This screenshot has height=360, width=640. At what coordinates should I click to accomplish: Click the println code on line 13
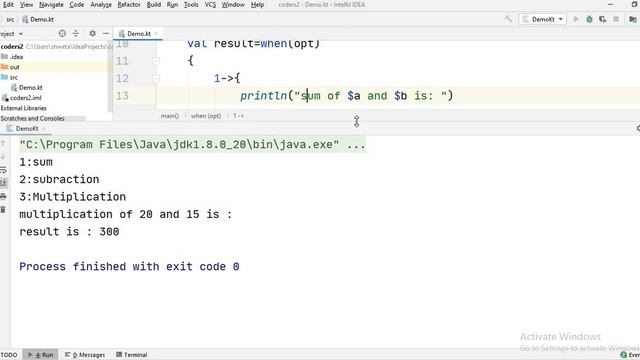point(346,96)
